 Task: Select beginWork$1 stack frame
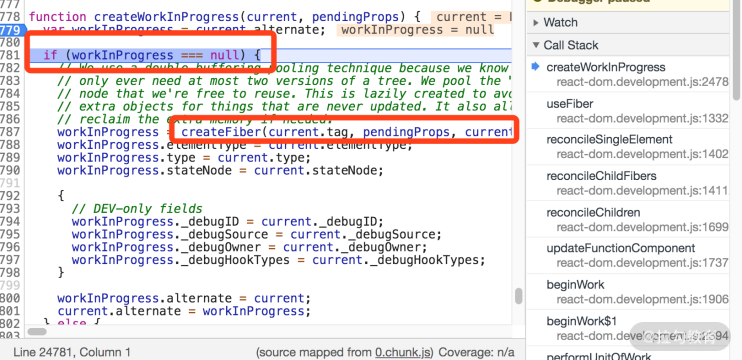click(629, 328)
